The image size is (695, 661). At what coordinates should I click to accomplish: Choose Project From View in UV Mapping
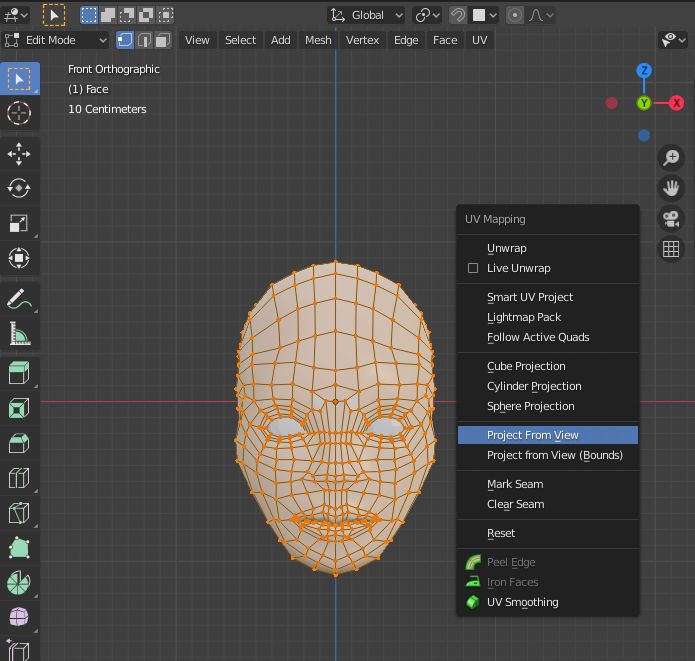tap(533, 435)
